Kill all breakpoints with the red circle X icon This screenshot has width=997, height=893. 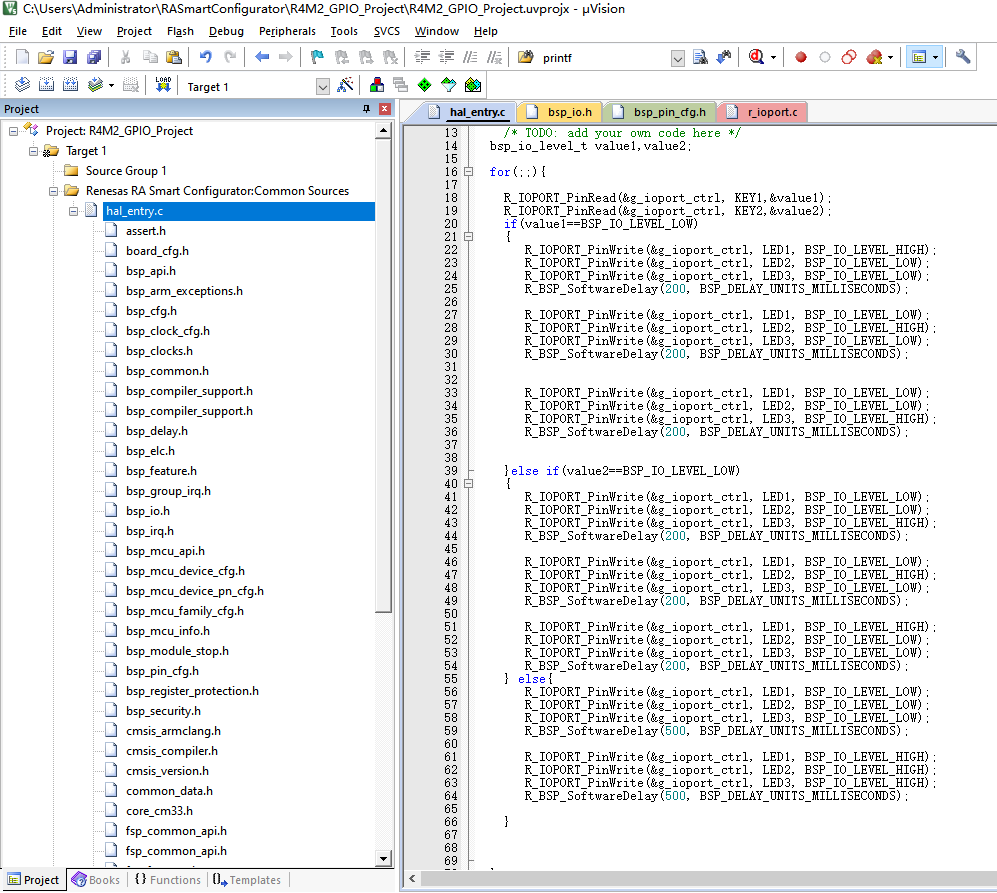tap(874, 57)
